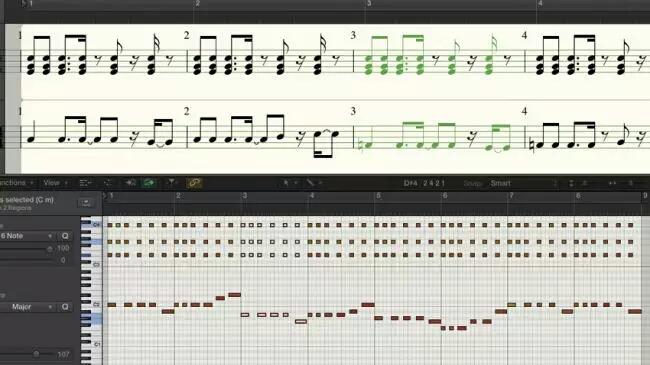
Task: Select the pencil tool in piano roll toolbar
Action: click(x=310, y=183)
